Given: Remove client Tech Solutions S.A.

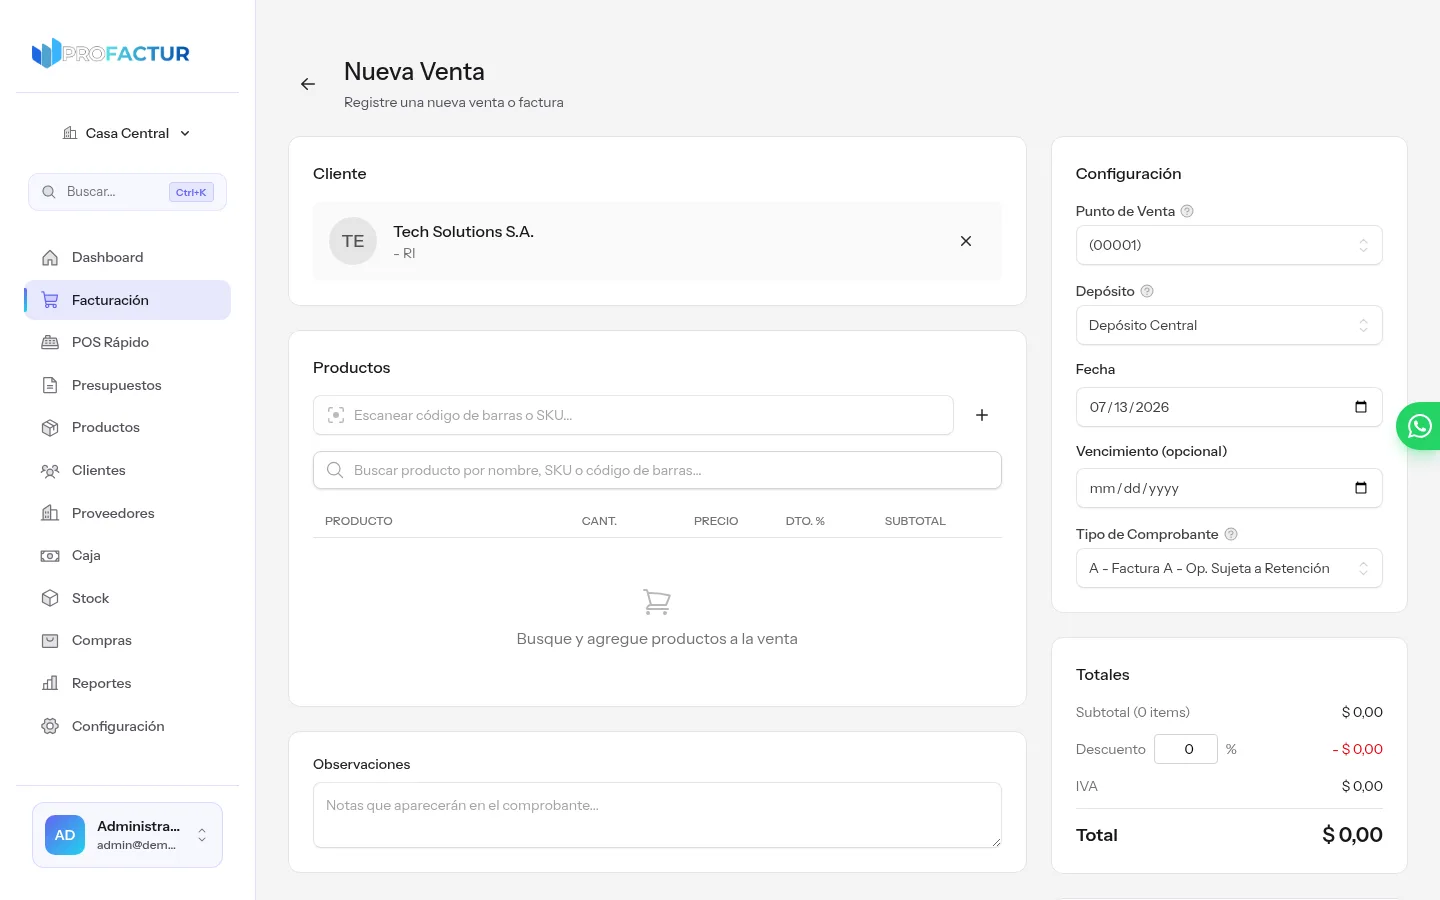Looking at the screenshot, I should (966, 241).
